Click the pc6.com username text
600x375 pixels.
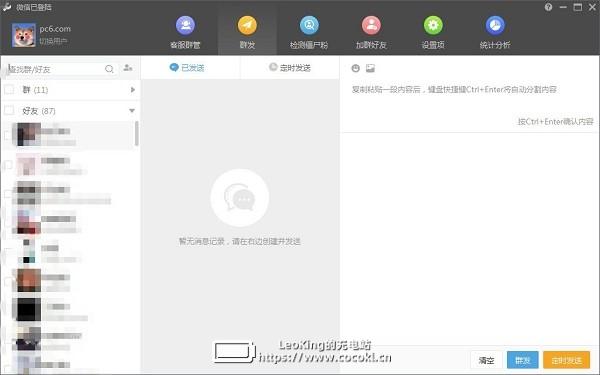click(x=55, y=29)
